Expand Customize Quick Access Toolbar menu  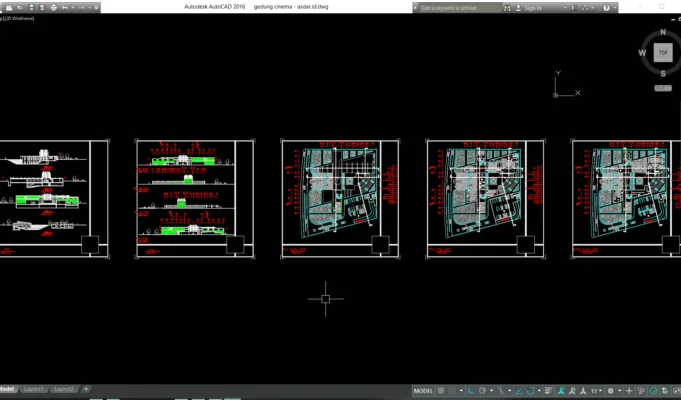point(96,7)
